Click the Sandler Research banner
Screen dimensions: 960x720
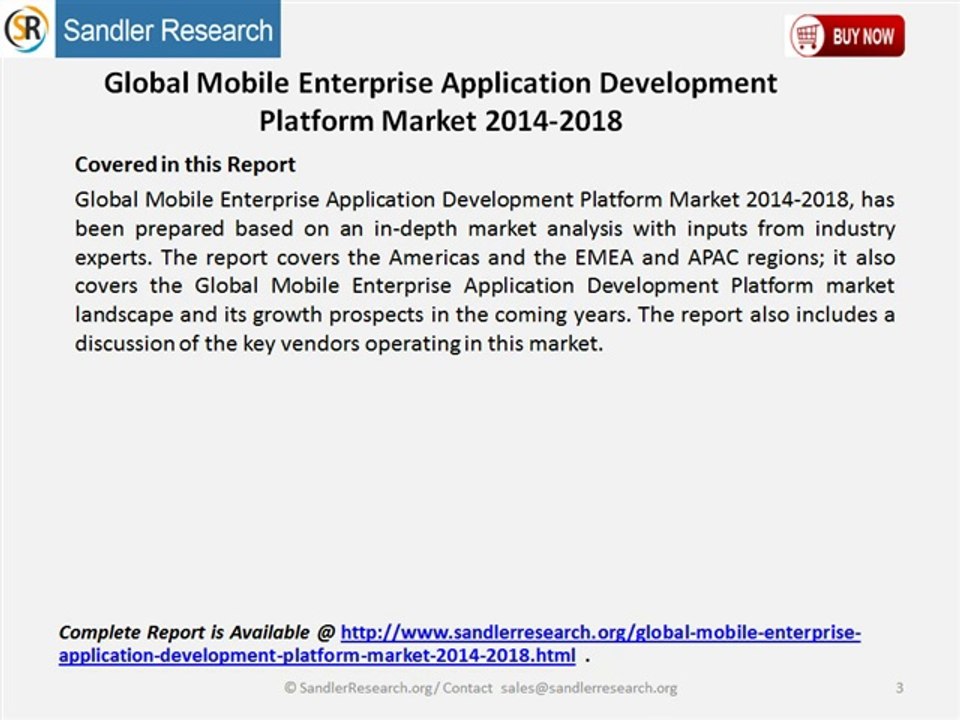click(x=168, y=29)
